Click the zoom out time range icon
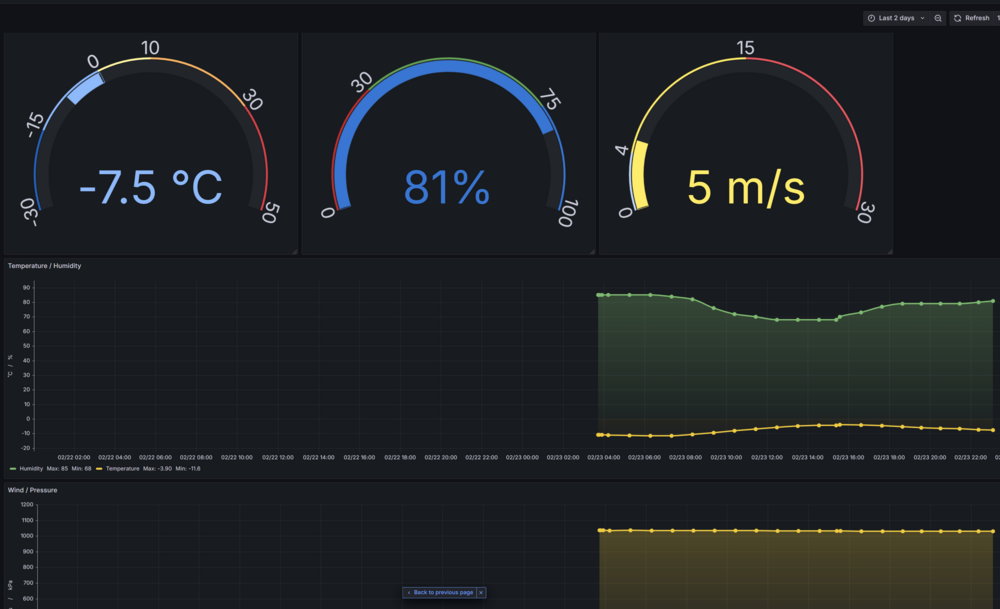This screenshot has height=609, width=1000. [938, 18]
